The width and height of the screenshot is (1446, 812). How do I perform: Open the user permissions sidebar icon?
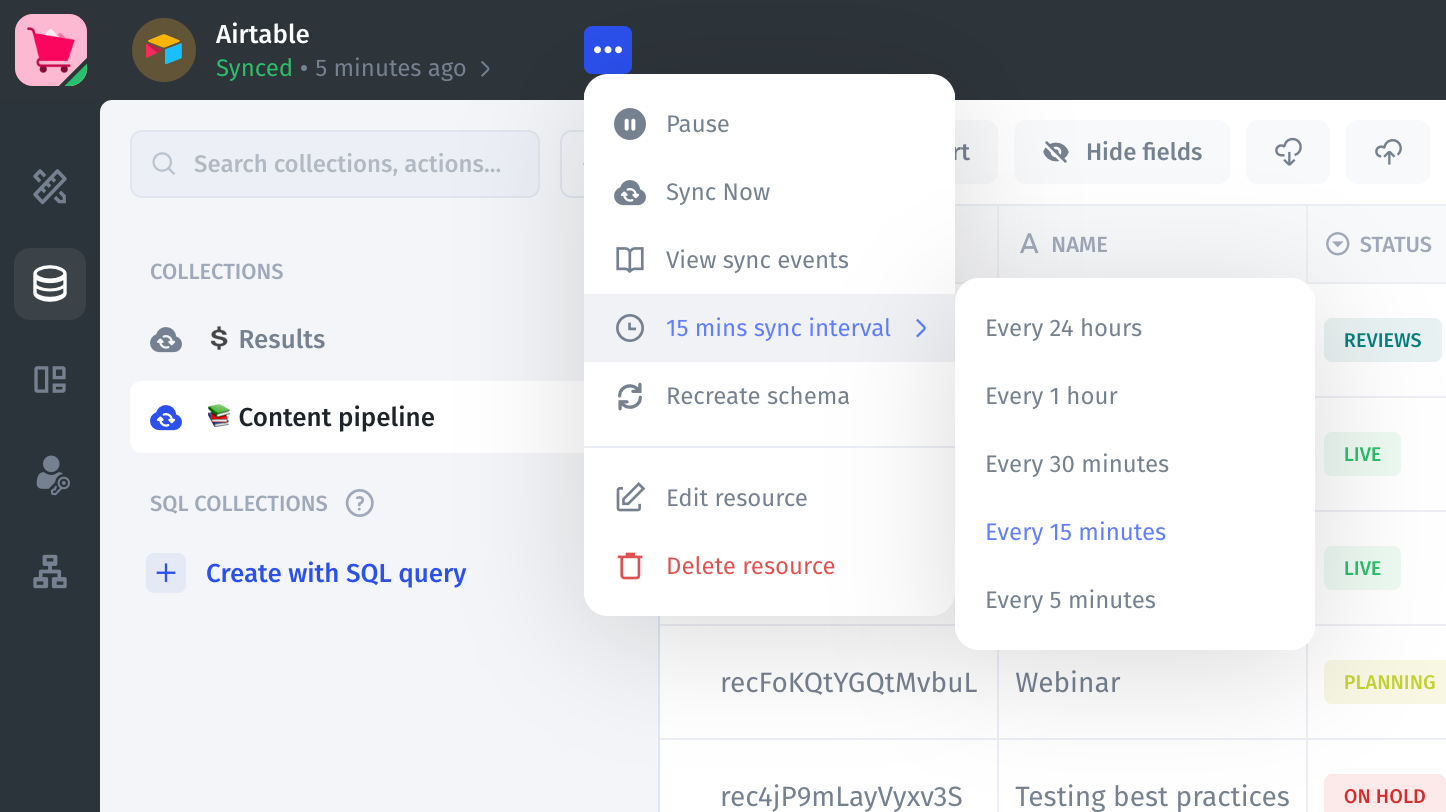tap(50, 476)
